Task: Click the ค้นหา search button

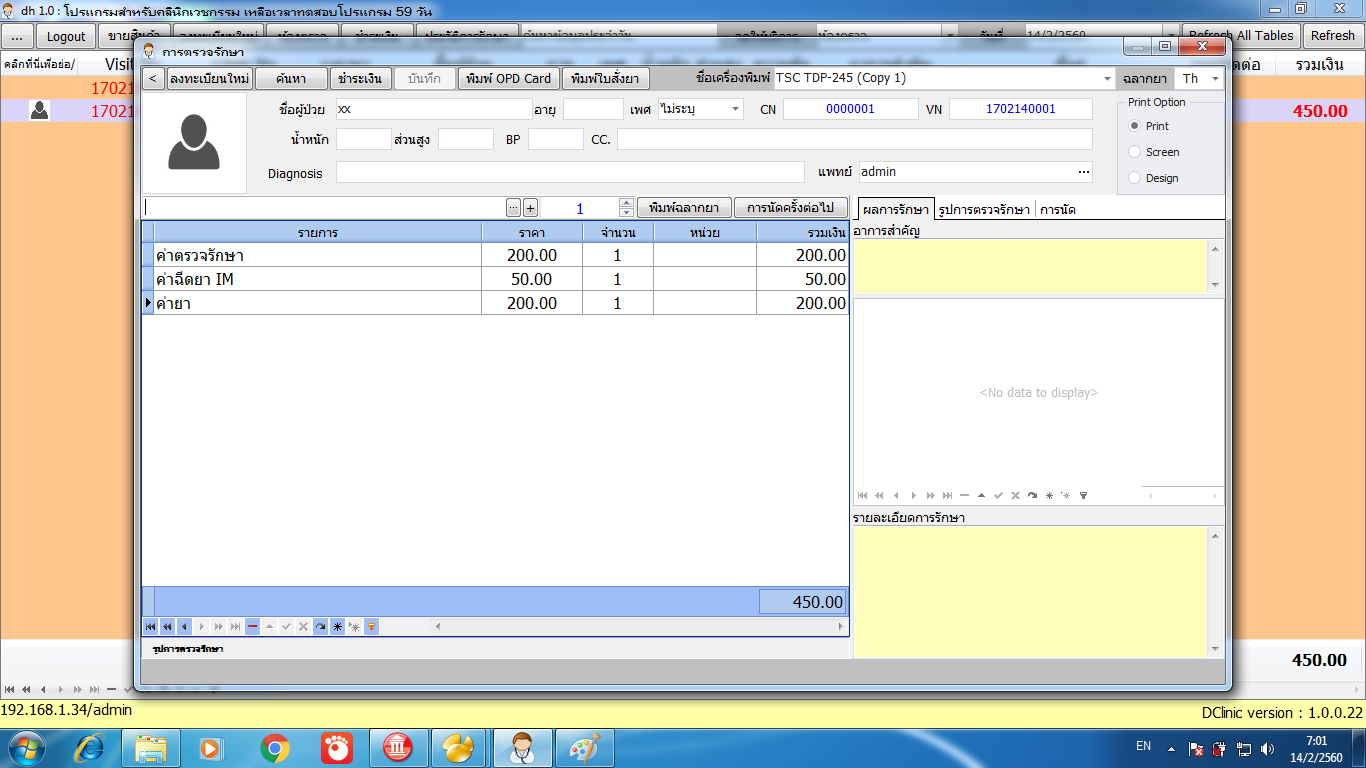Action: coord(291,78)
